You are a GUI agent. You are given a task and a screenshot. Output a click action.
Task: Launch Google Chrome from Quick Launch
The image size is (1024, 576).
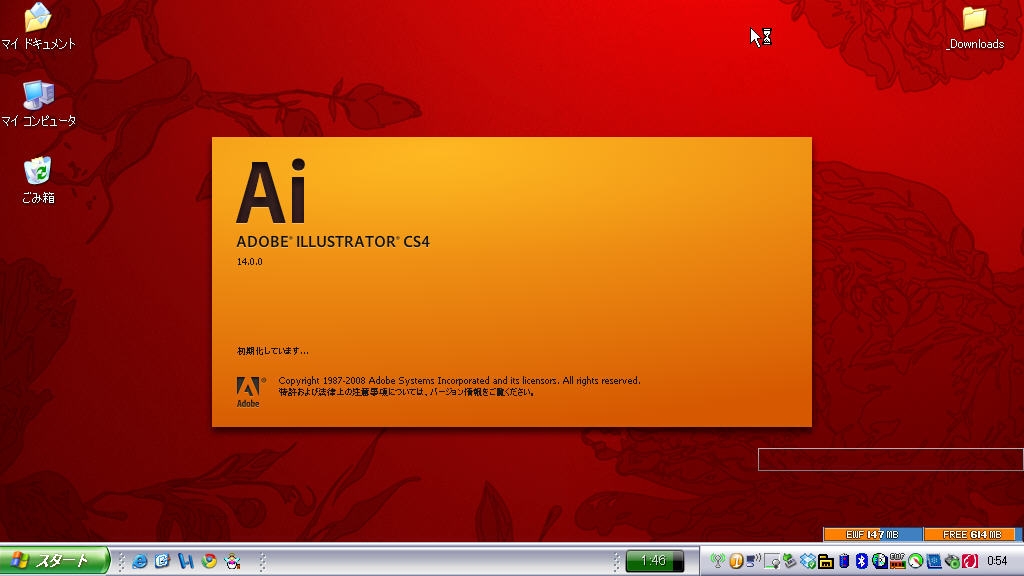pyautogui.click(x=209, y=561)
